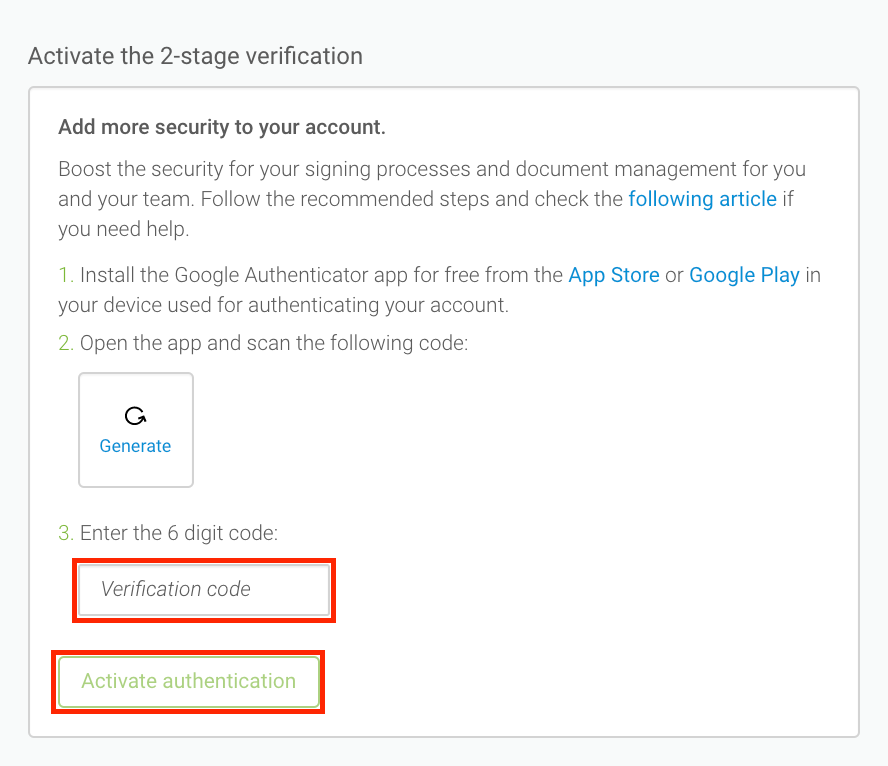
Task: Click 'Add more security to your account' heading
Action: 222,127
